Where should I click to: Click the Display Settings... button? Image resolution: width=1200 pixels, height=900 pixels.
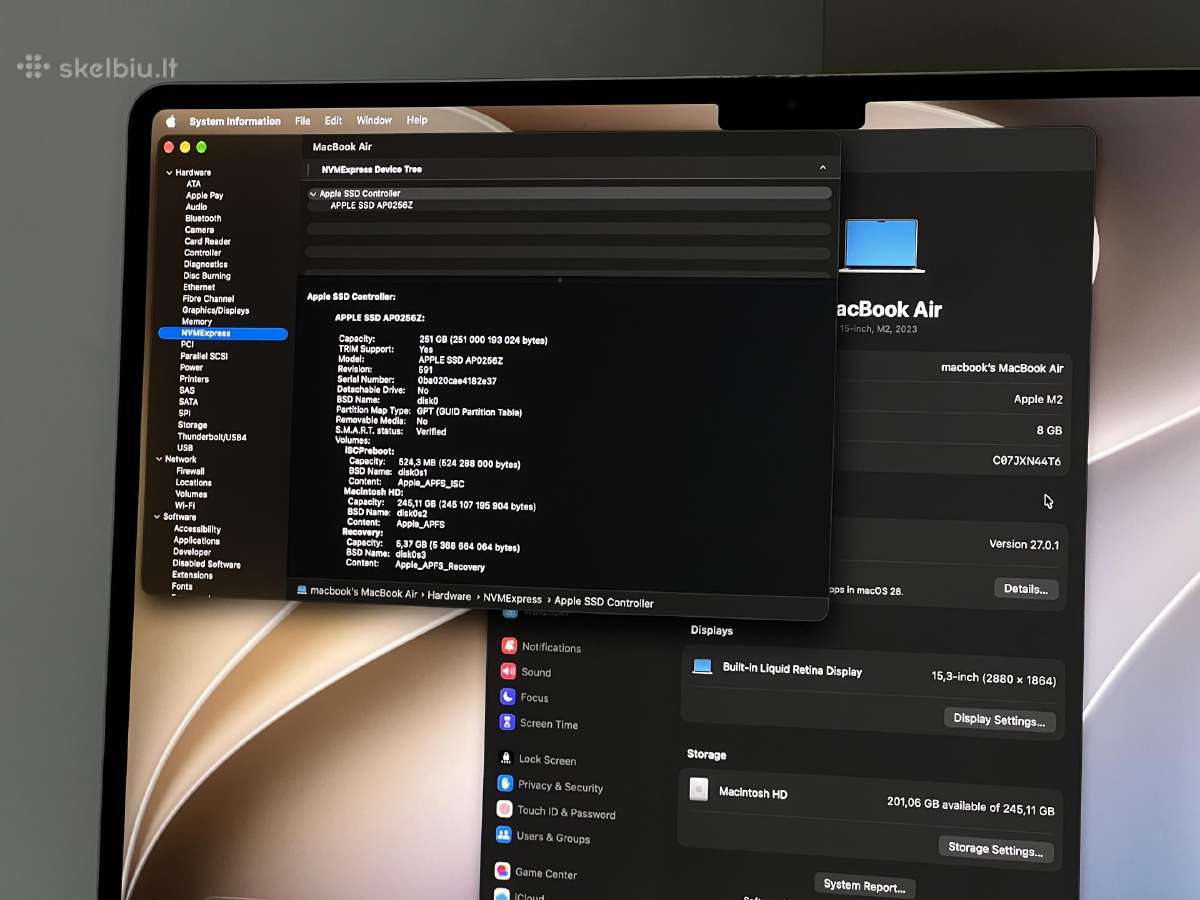click(999, 720)
